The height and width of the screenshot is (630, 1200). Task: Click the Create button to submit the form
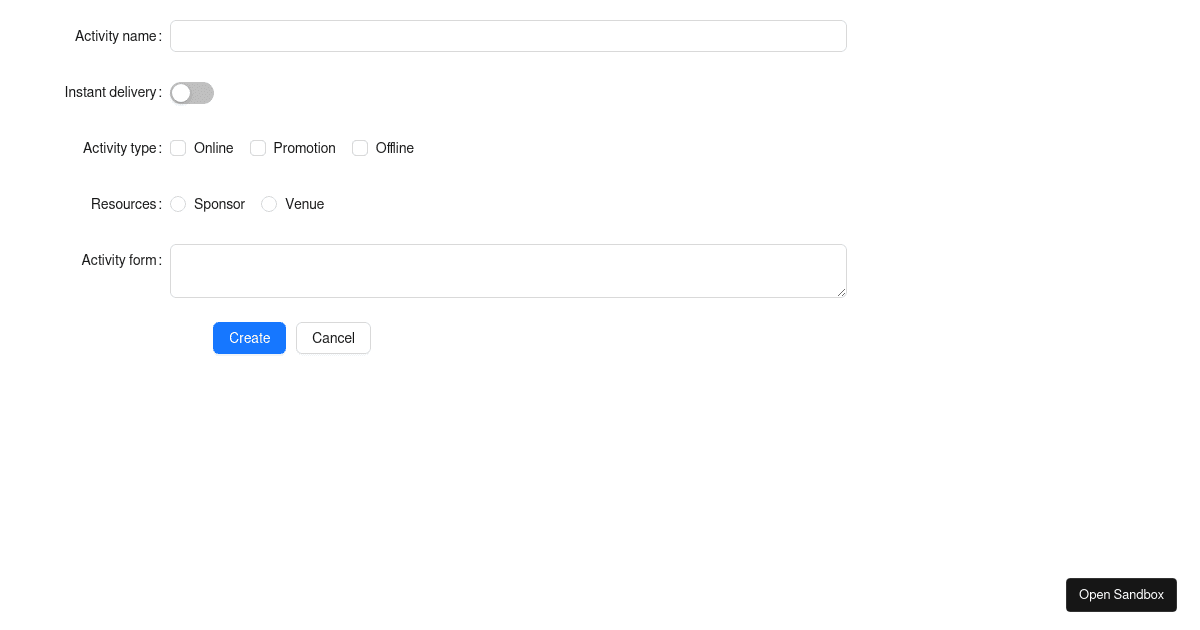(249, 338)
